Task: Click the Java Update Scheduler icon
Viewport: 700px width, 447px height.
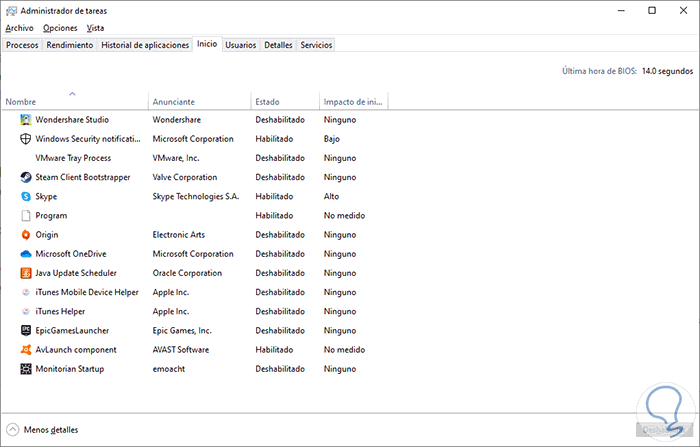Action: (x=26, y=273)
